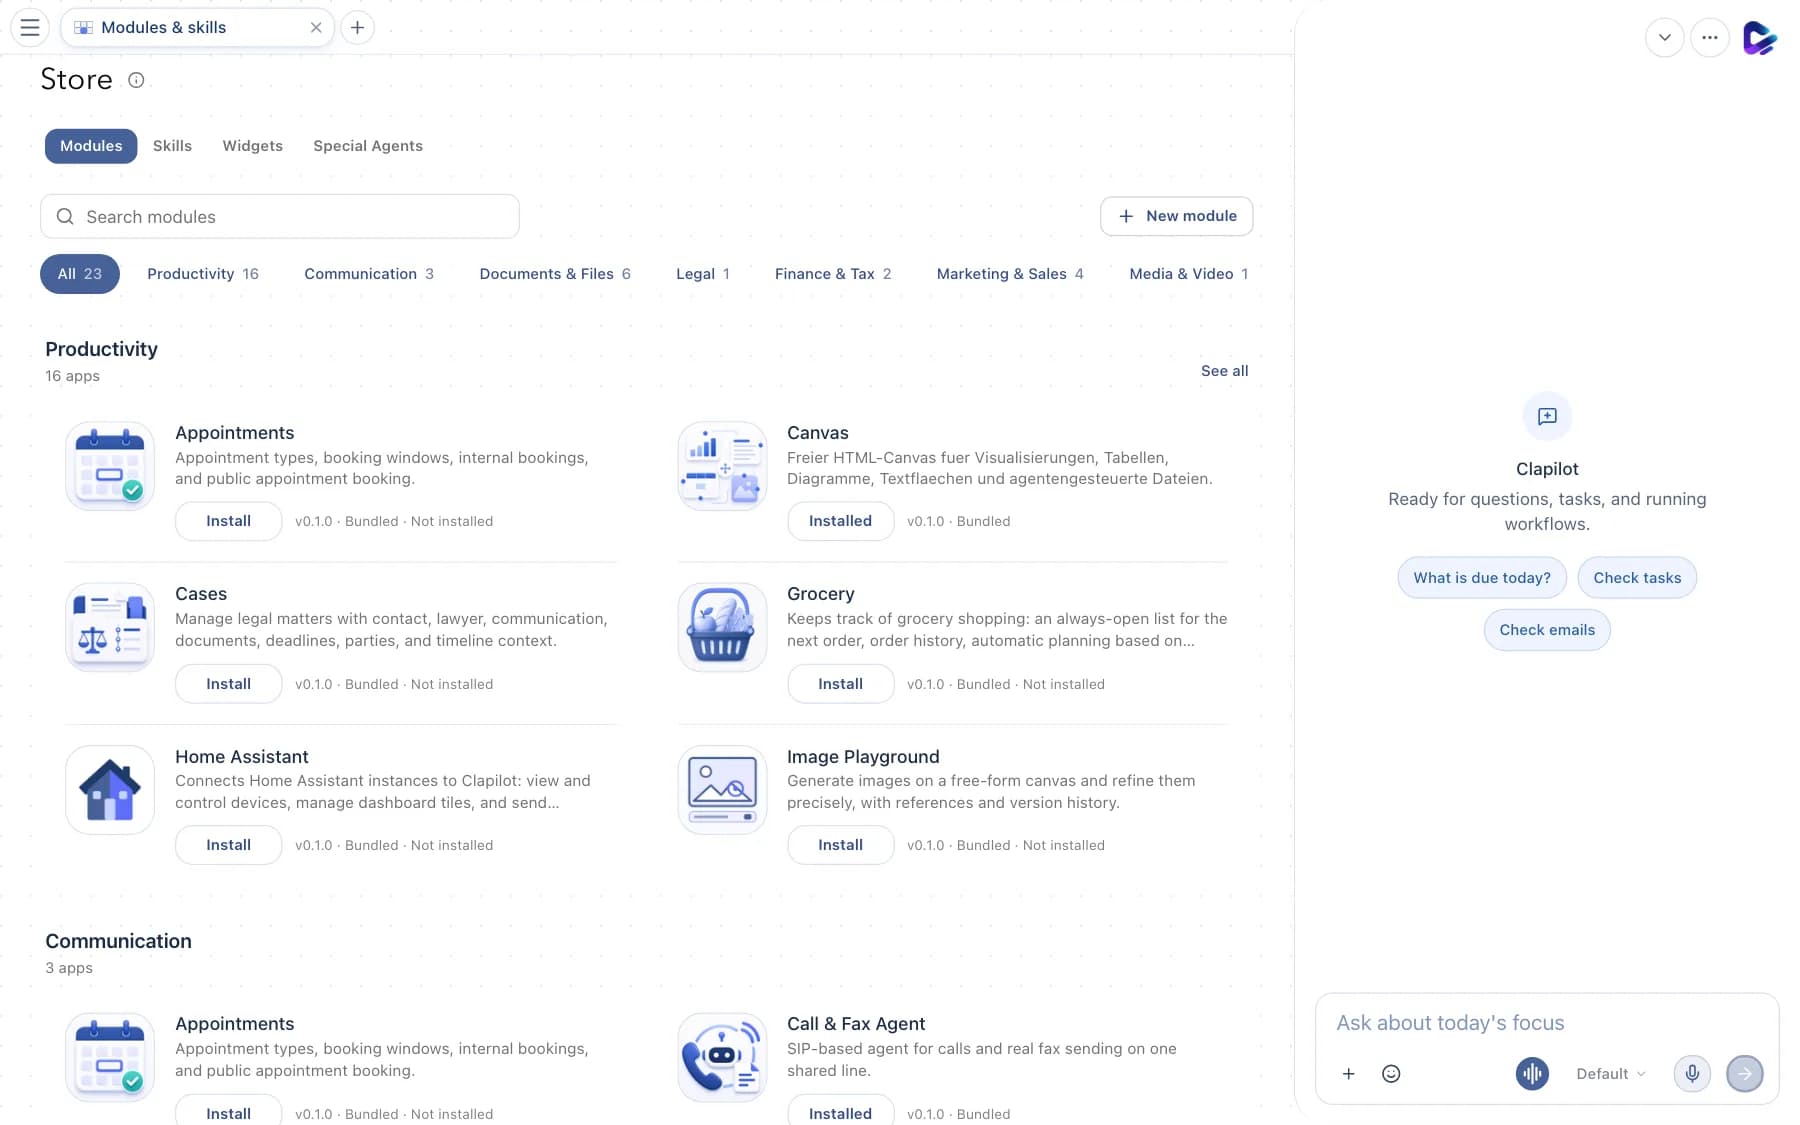Focus the 'Ask about today's focus' input

tap(1547, 1023)
